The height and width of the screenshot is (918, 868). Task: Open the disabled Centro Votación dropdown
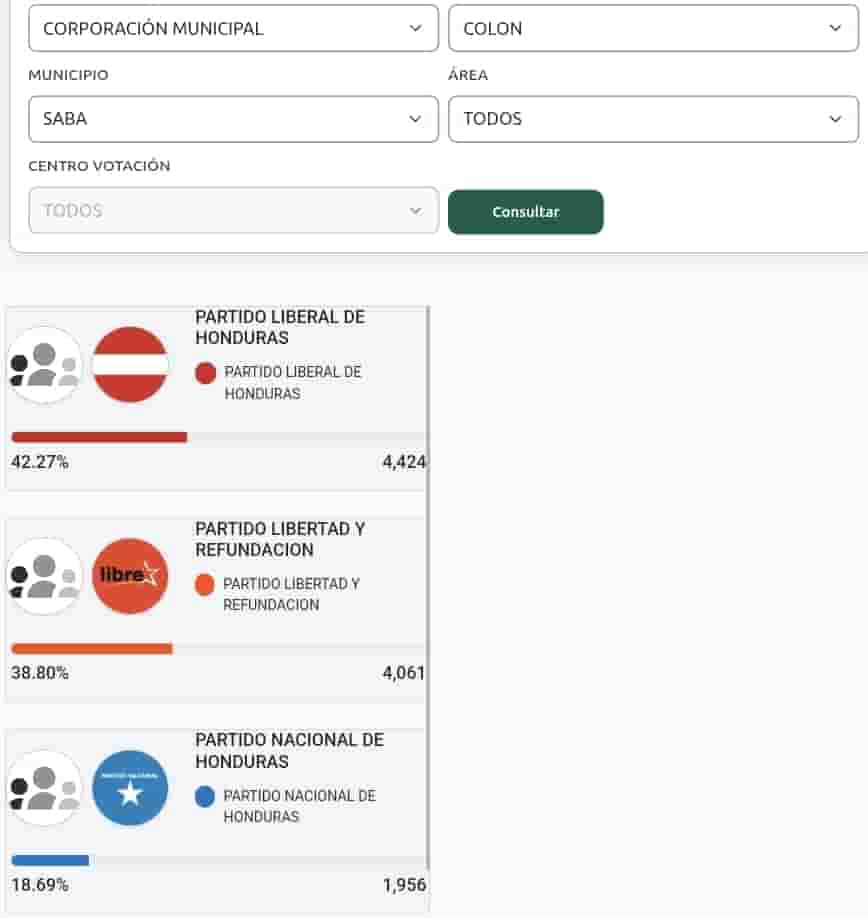[233, 211]
